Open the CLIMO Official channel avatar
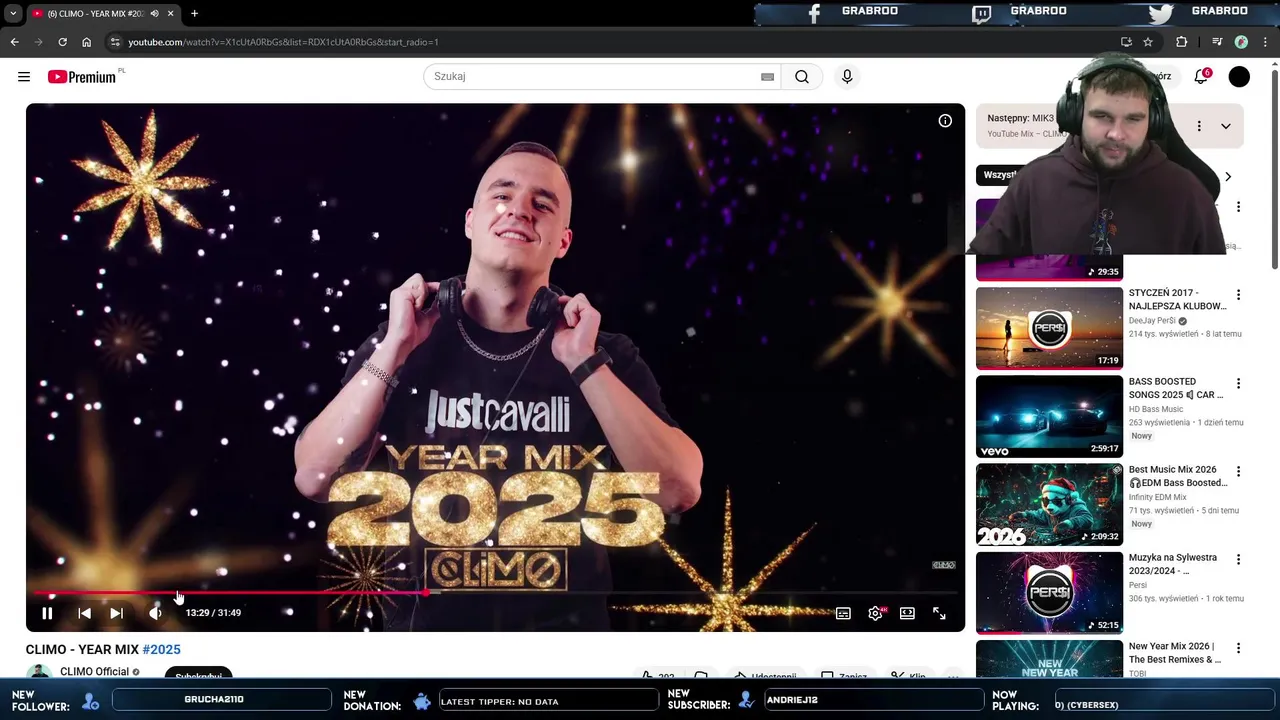The width and height of the screenshot is (1280, 720). (x=39, y=673)
